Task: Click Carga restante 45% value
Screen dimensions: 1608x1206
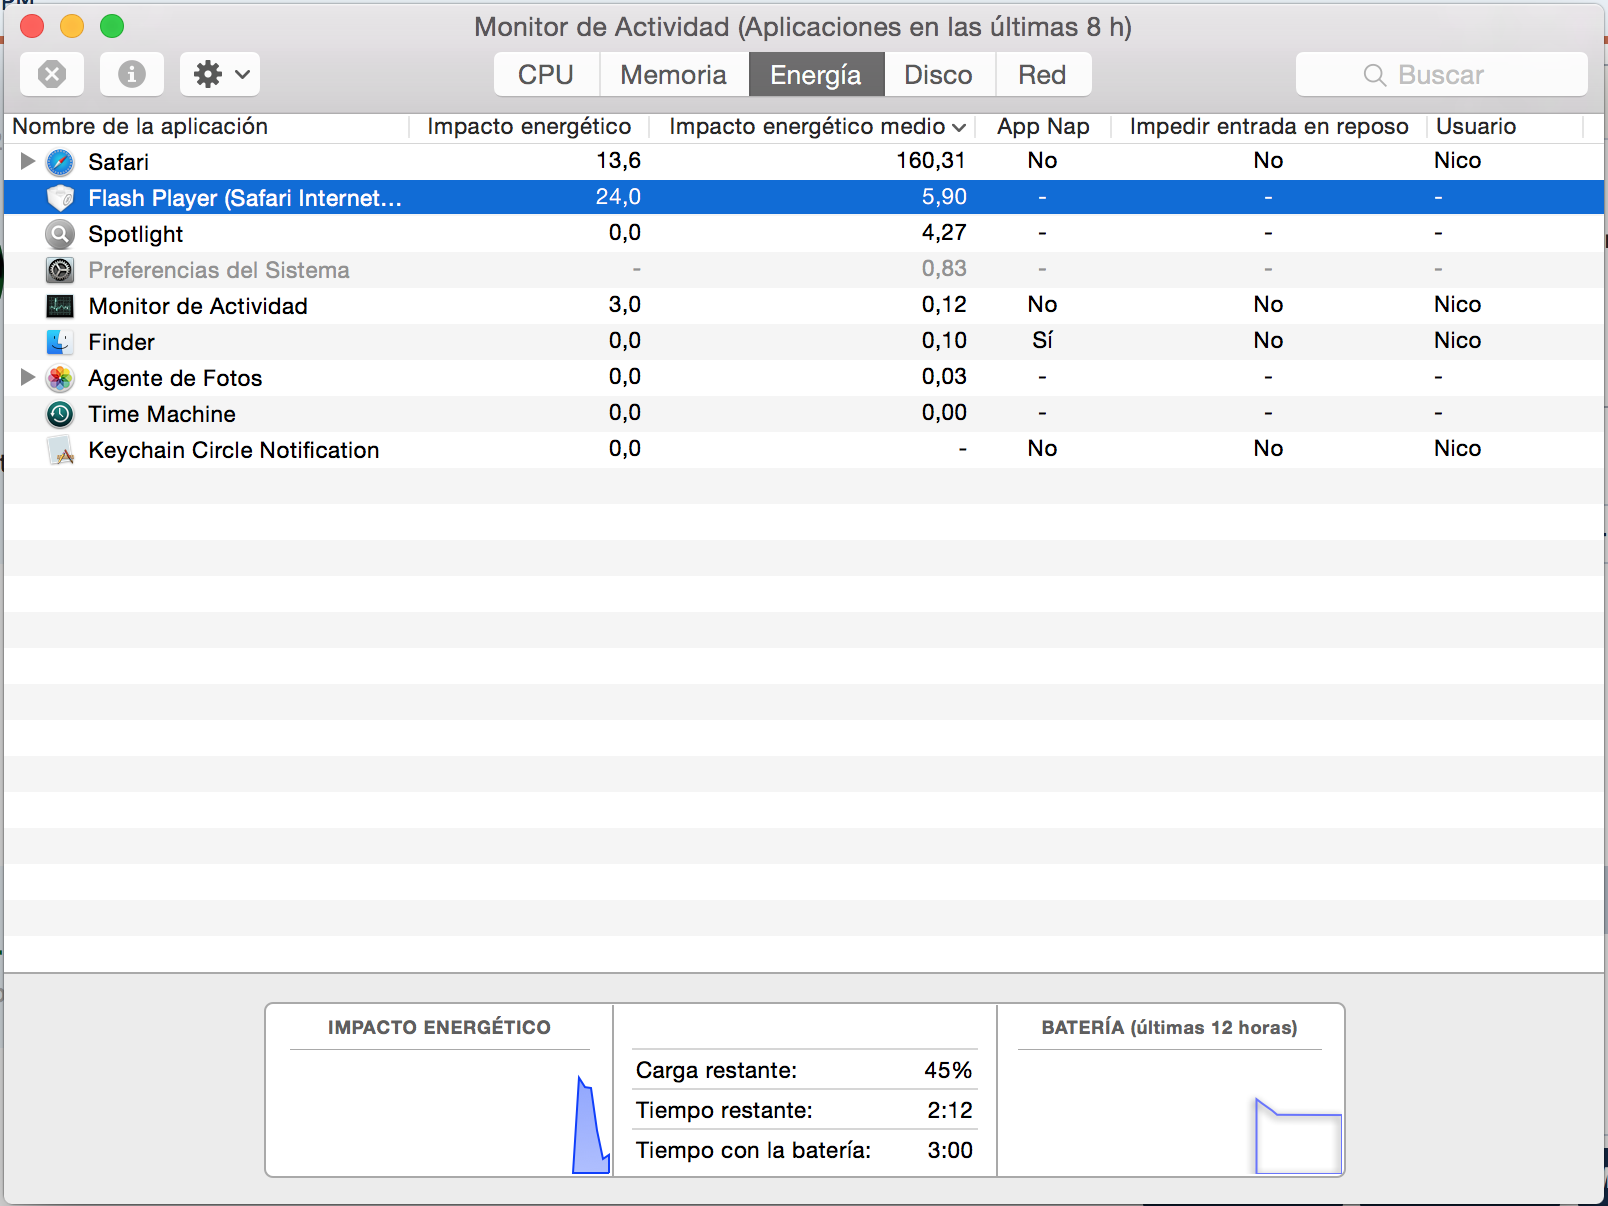Action: [x=948, y=1070]
